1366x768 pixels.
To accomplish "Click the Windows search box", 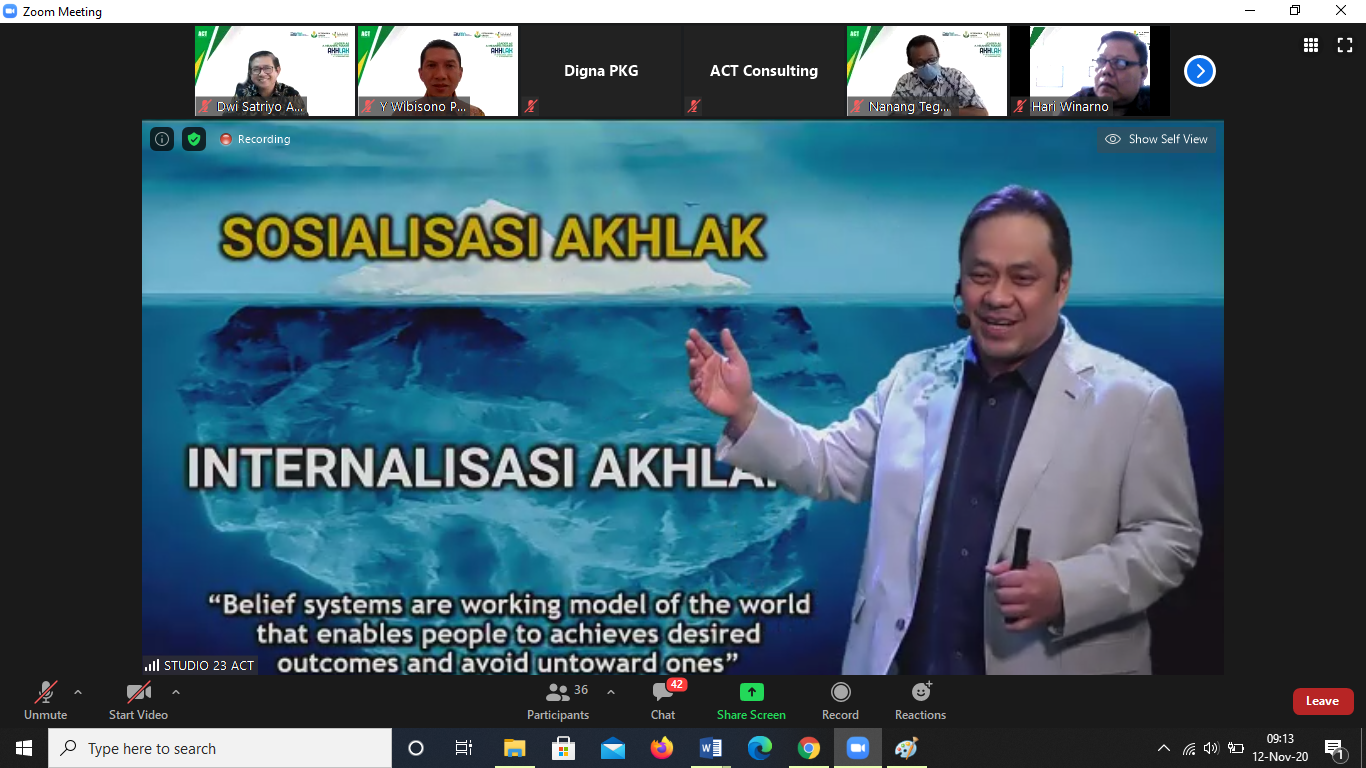I will click(220, 748).
